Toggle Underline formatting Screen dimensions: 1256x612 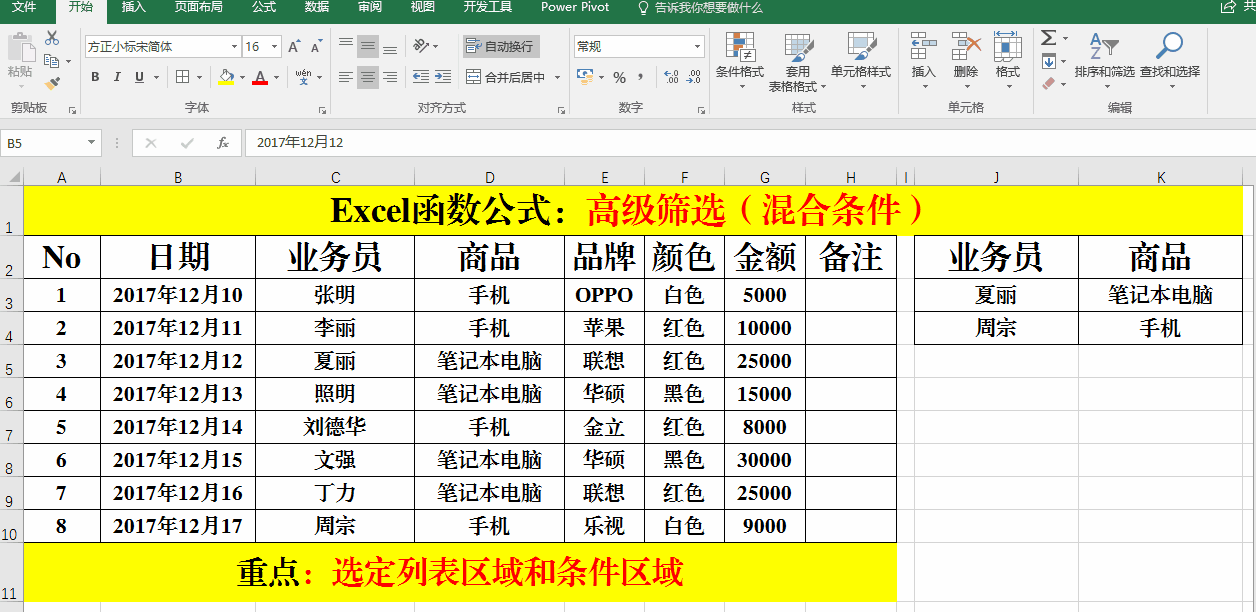click(137, 77)
